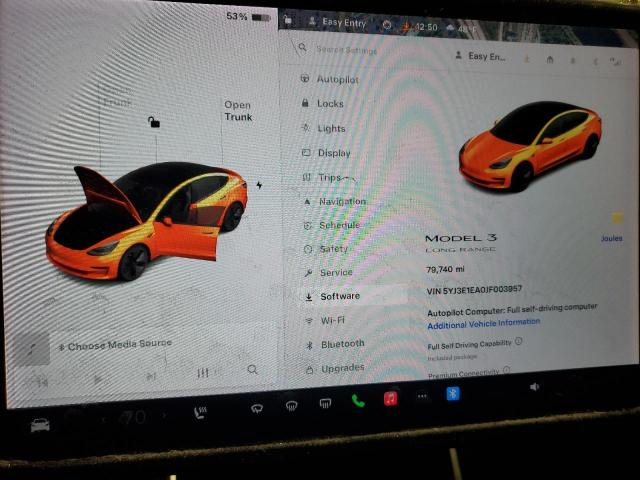Open the Autopilot settings
The height and width of the screenshot is (480, 640).
click(330, 79)
